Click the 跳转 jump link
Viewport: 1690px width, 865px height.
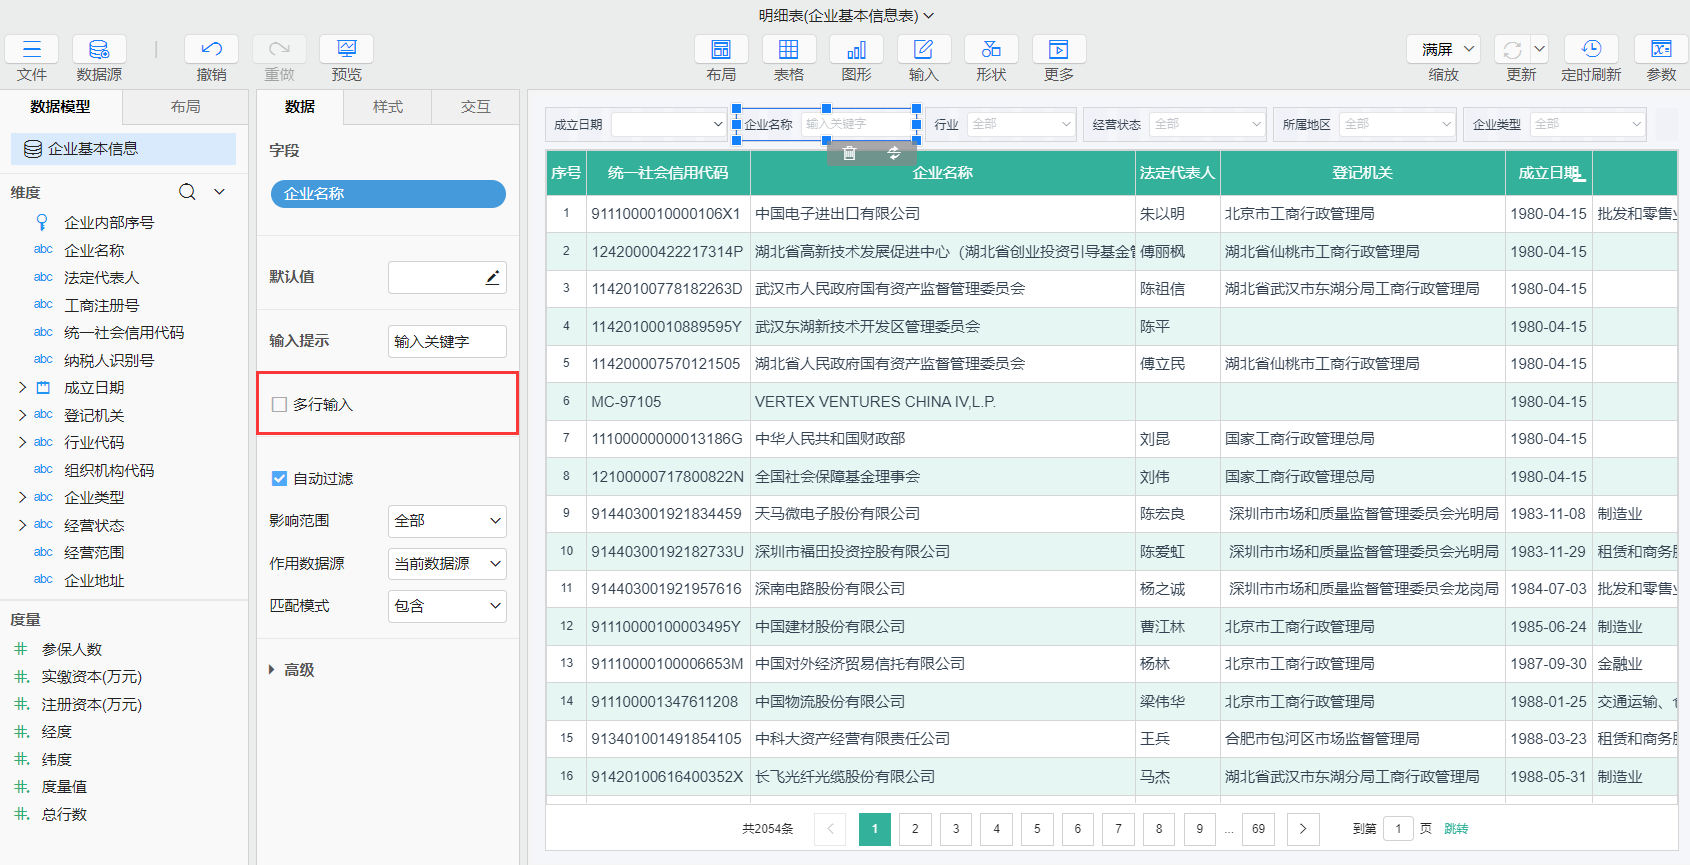click(x=1456, y=829)
